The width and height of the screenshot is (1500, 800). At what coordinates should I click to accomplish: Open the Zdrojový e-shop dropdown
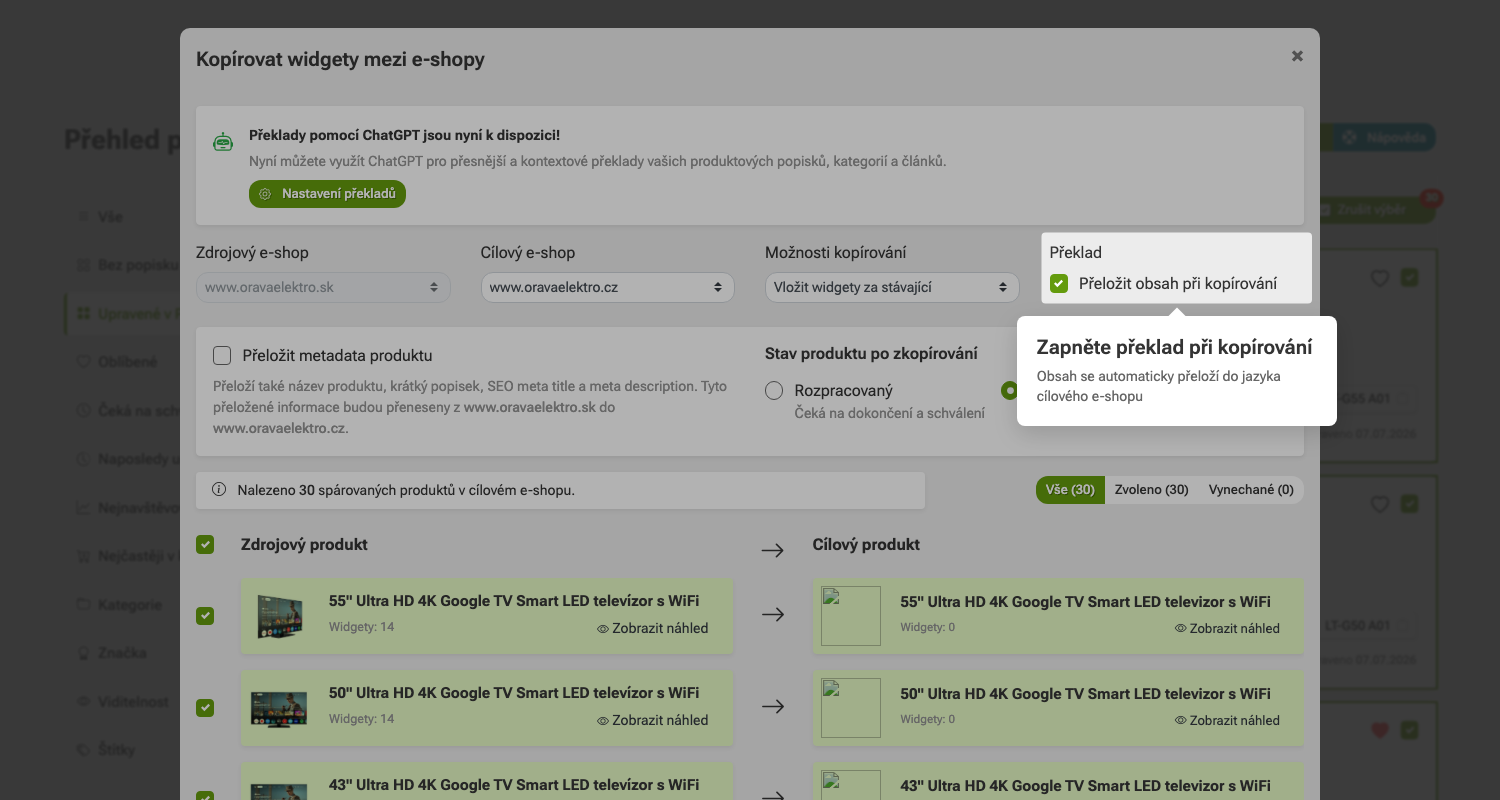click(x=323, y=287)
